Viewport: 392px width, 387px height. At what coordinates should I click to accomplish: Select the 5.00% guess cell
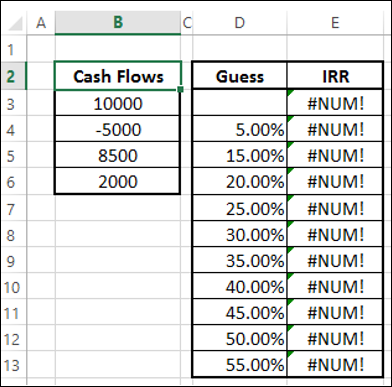(239, 129)
